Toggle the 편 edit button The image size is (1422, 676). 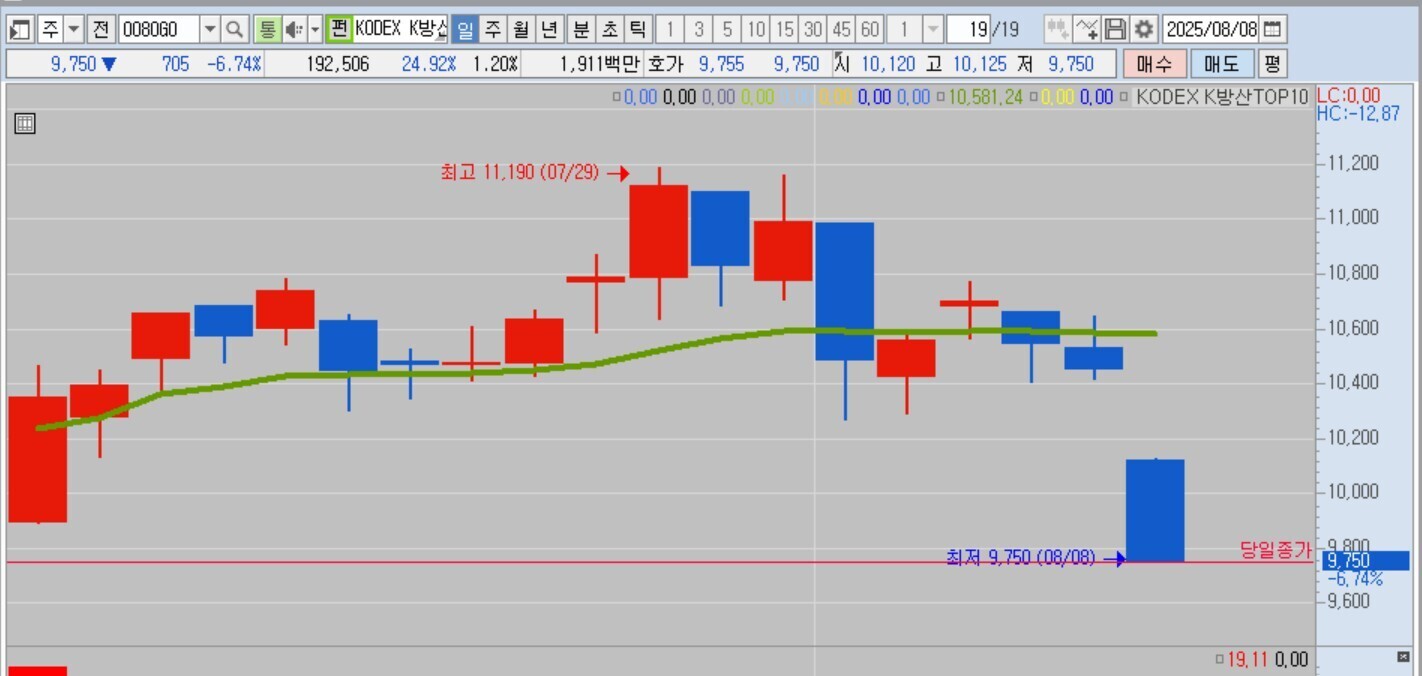pyautogui.click(x=339, y=29)
